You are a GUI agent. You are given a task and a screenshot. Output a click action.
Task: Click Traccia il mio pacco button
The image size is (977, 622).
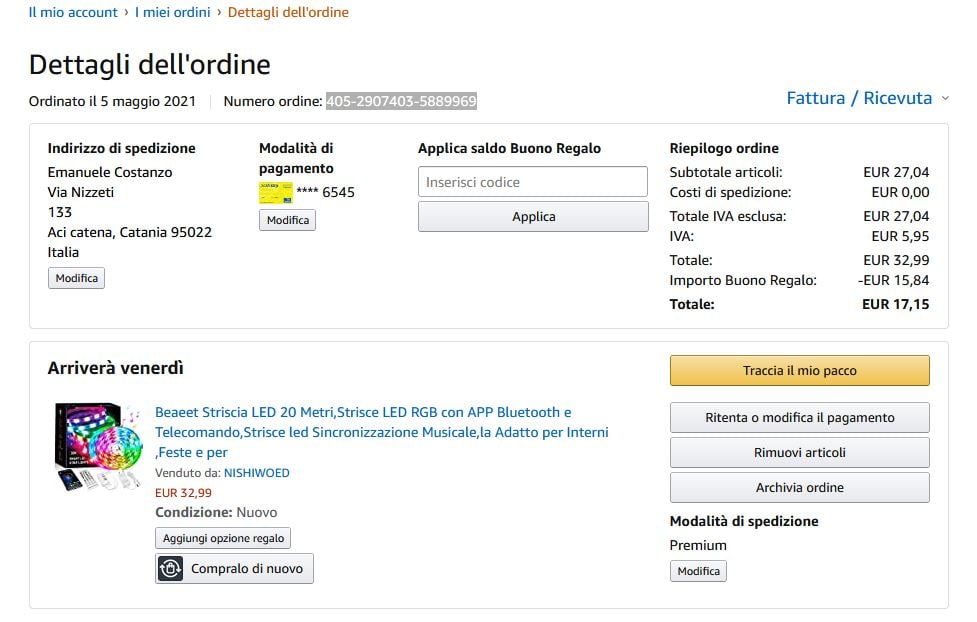click(799, 370)
